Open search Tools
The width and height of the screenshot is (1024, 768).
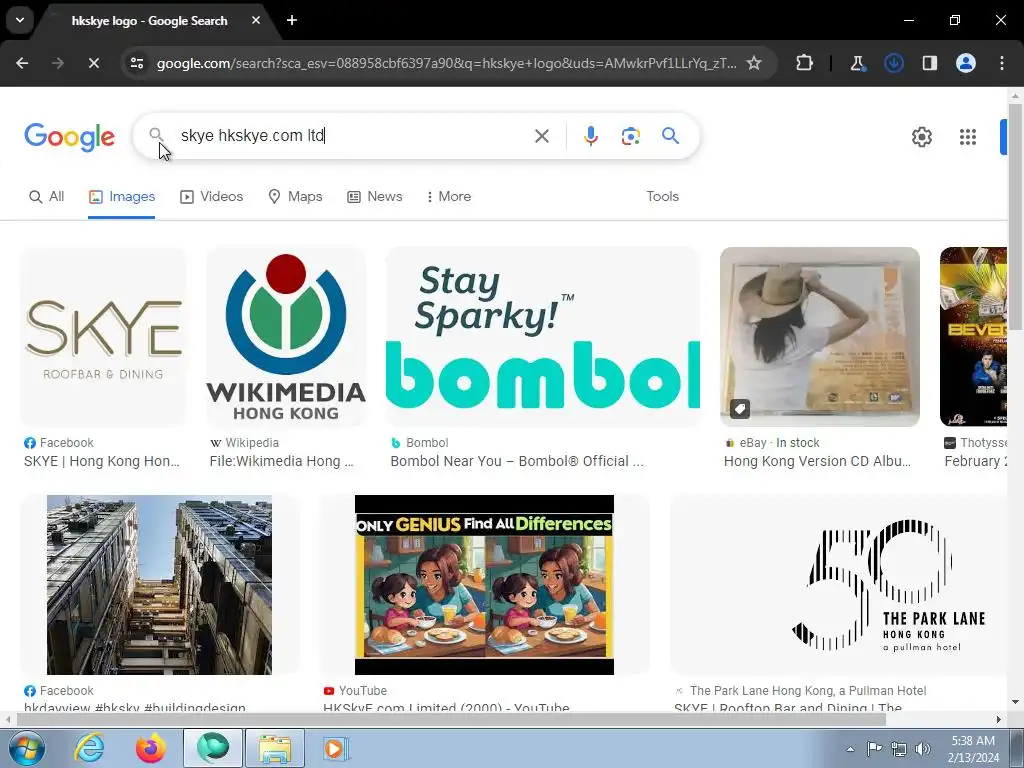tap(662, 197)
